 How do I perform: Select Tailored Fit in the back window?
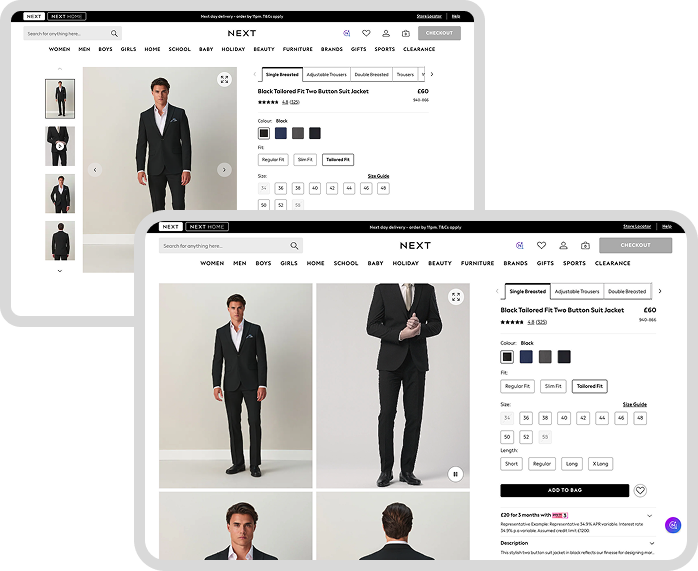(x=338, y=160)
